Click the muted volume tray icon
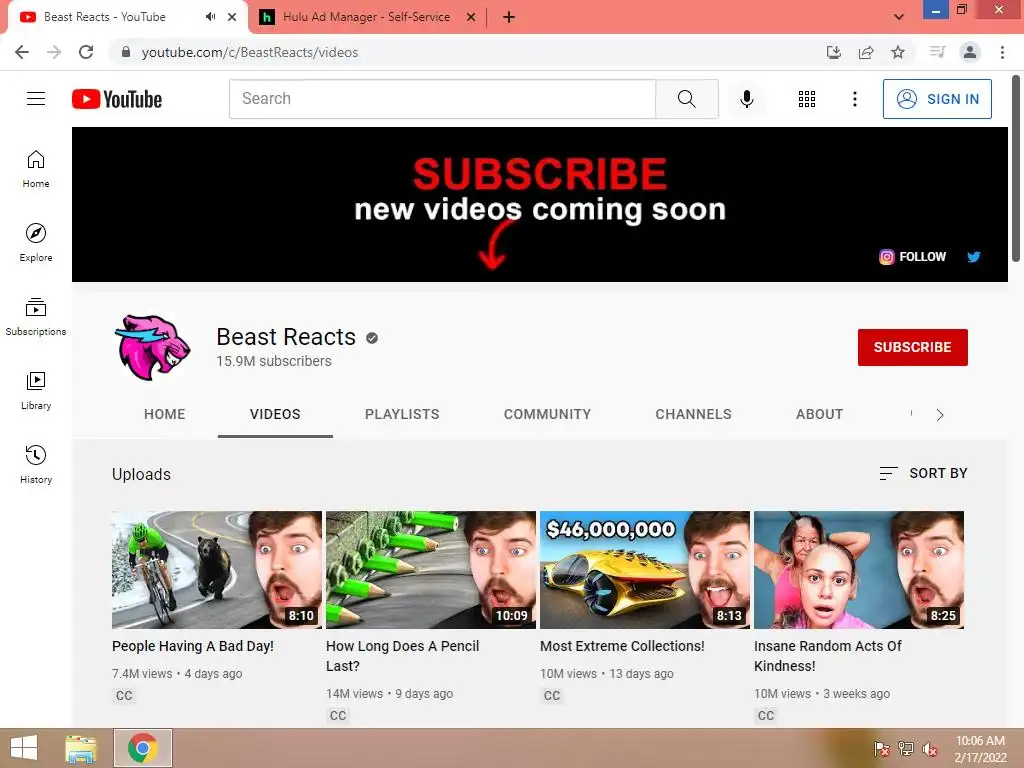This screenshot has height=768, width=1024. pos(929,749)
